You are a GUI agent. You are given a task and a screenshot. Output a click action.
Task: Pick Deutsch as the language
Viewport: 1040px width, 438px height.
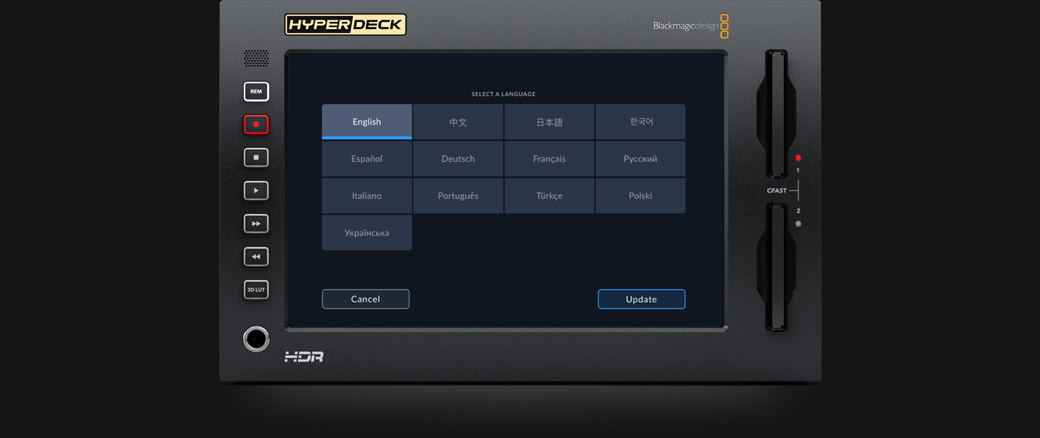click(x=458, y=159)
